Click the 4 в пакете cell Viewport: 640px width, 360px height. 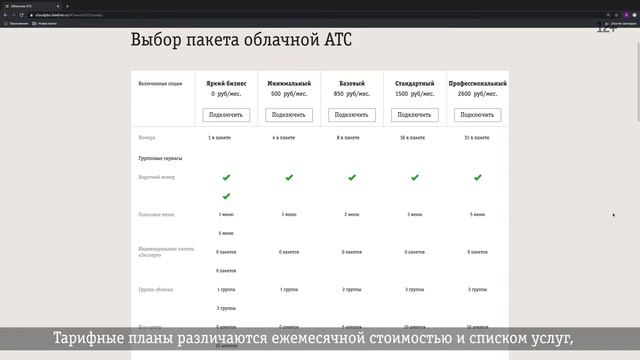coord(284,138)
